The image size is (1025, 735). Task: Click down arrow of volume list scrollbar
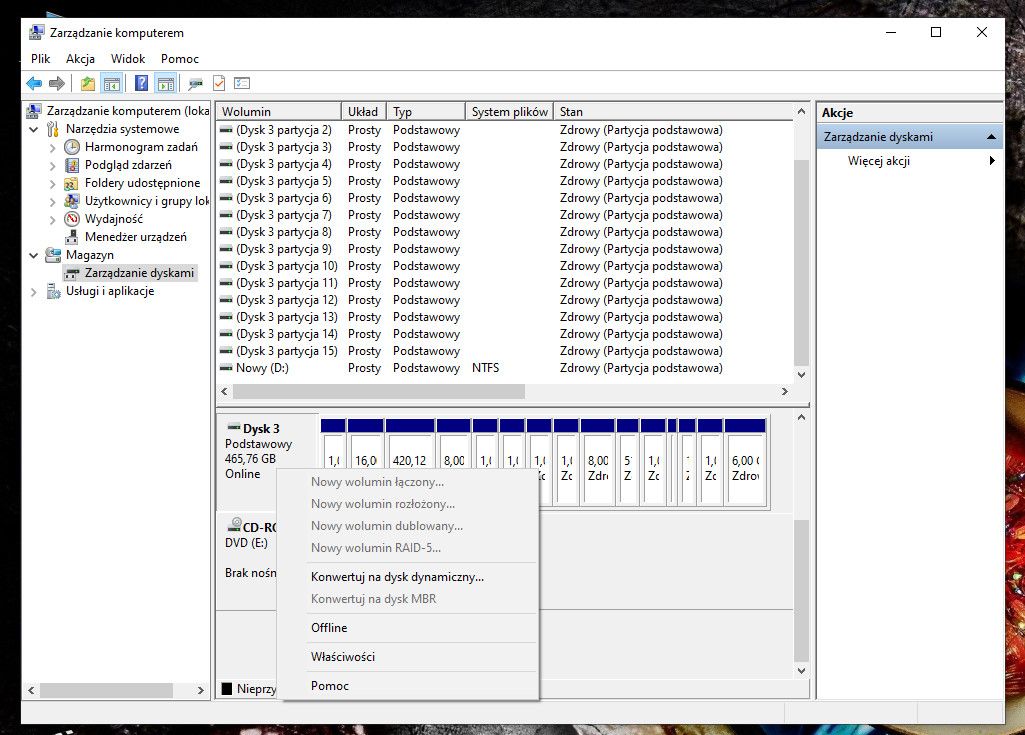[801, 375]
